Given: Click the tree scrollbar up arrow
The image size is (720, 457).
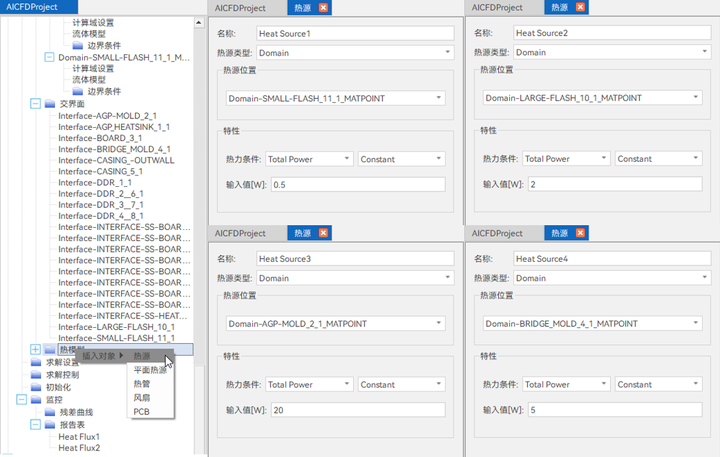Looking at the screenshot, I should coord(199,23).
